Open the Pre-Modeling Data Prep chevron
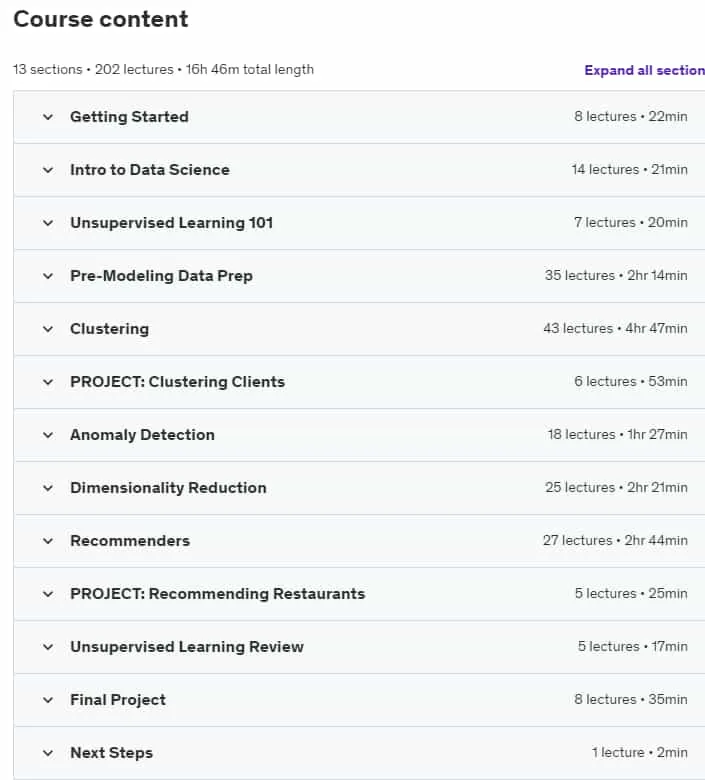 tap(48, 276)
